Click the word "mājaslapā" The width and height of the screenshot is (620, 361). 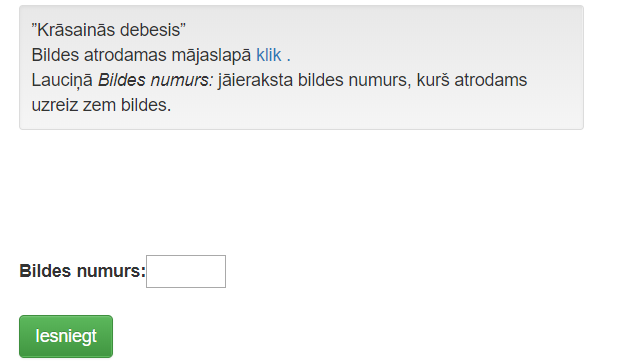211,55
